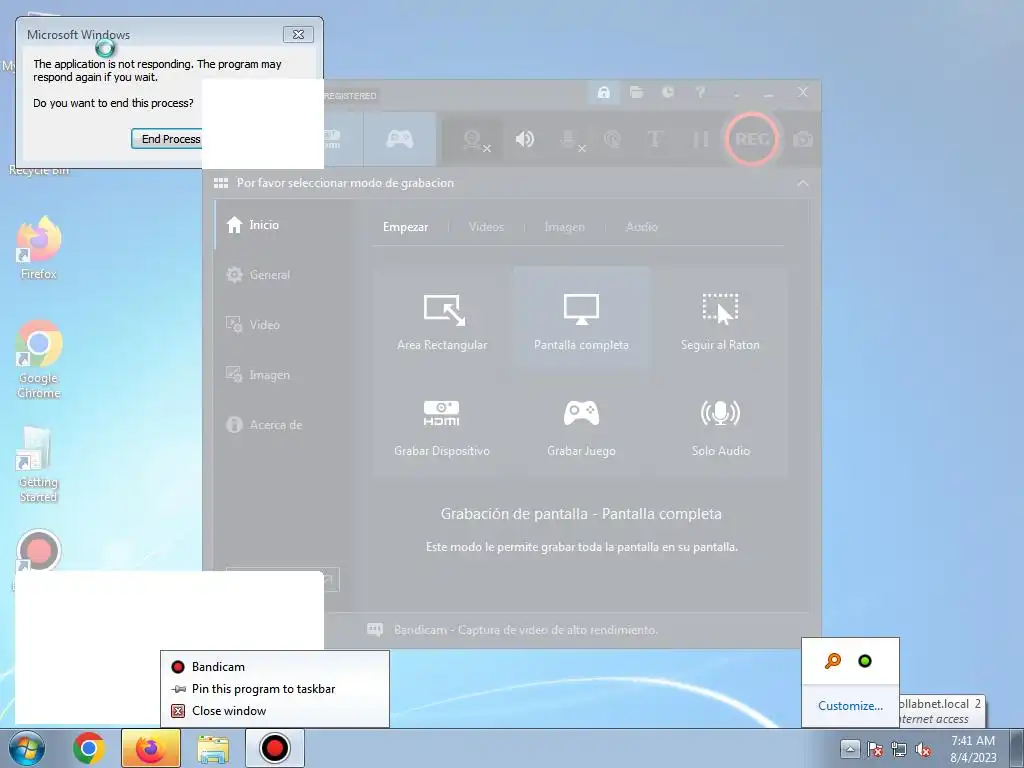The width and height of the screenshot is (1024, 768).
Task: Open the output folder icon in title bar
Action: tap(636, 92)
